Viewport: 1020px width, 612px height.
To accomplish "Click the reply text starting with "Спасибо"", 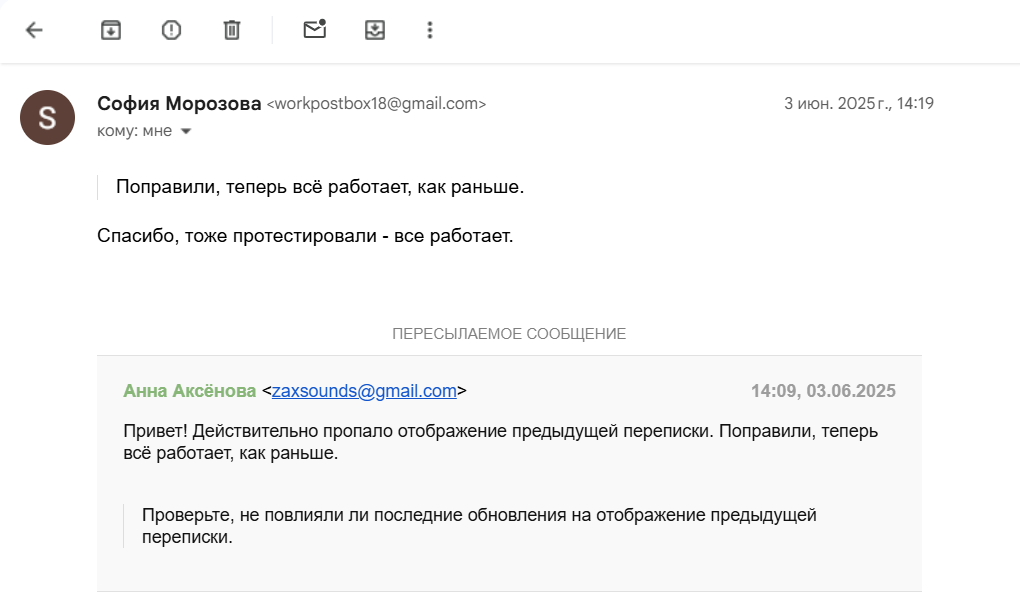I will pos(305,236).
